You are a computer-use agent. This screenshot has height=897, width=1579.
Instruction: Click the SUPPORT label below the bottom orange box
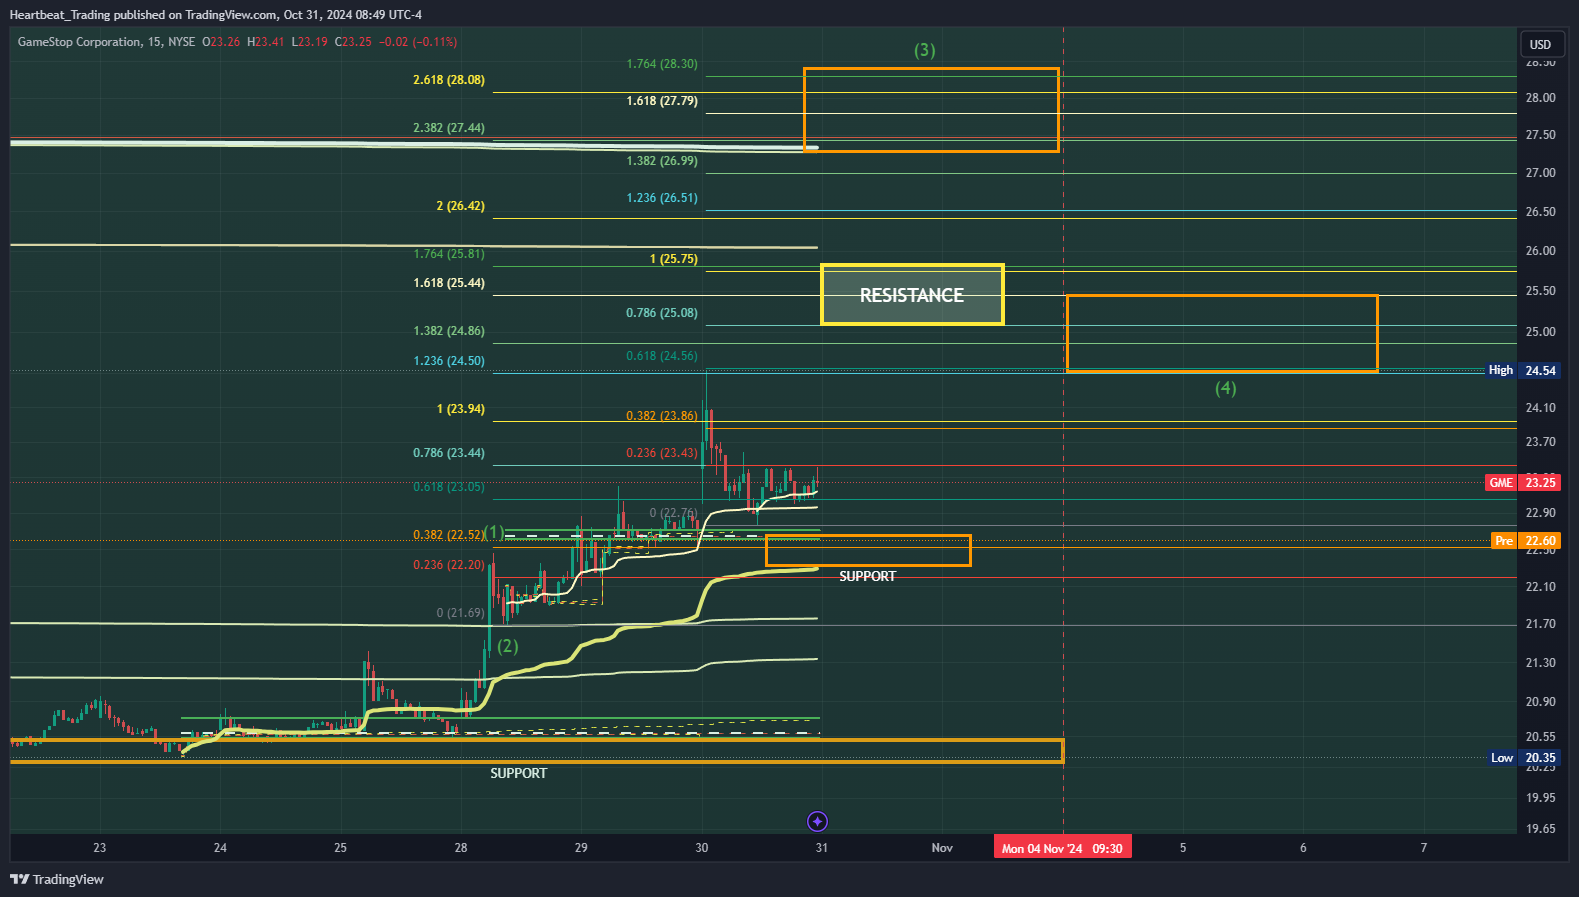pos(518,773)
